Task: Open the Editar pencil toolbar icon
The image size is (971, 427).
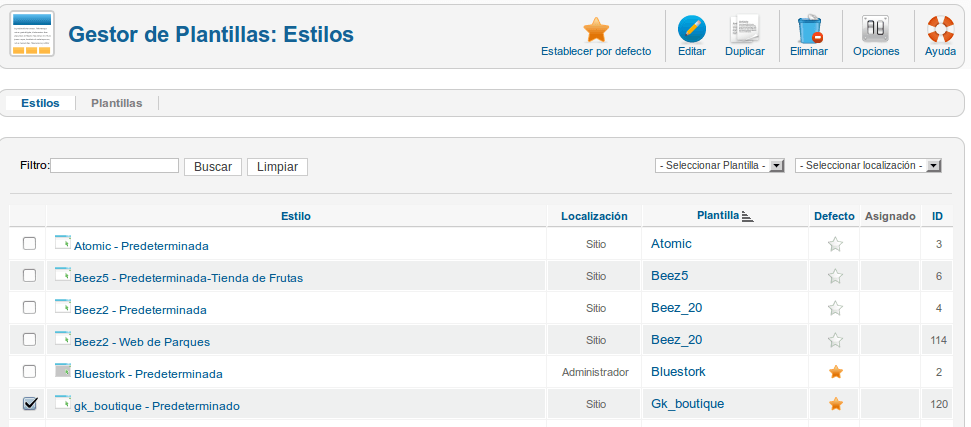Action: click(x=692, y=30)
